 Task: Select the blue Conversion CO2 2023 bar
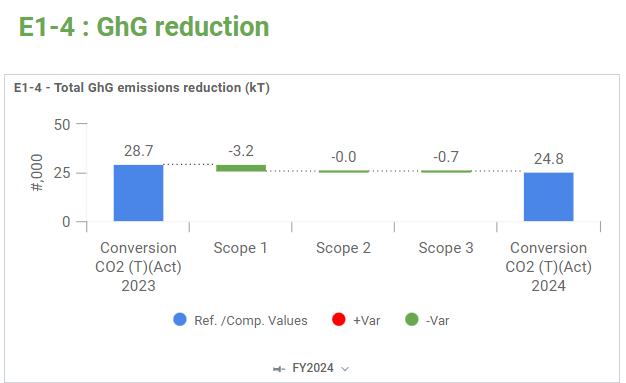click(139, 193)
